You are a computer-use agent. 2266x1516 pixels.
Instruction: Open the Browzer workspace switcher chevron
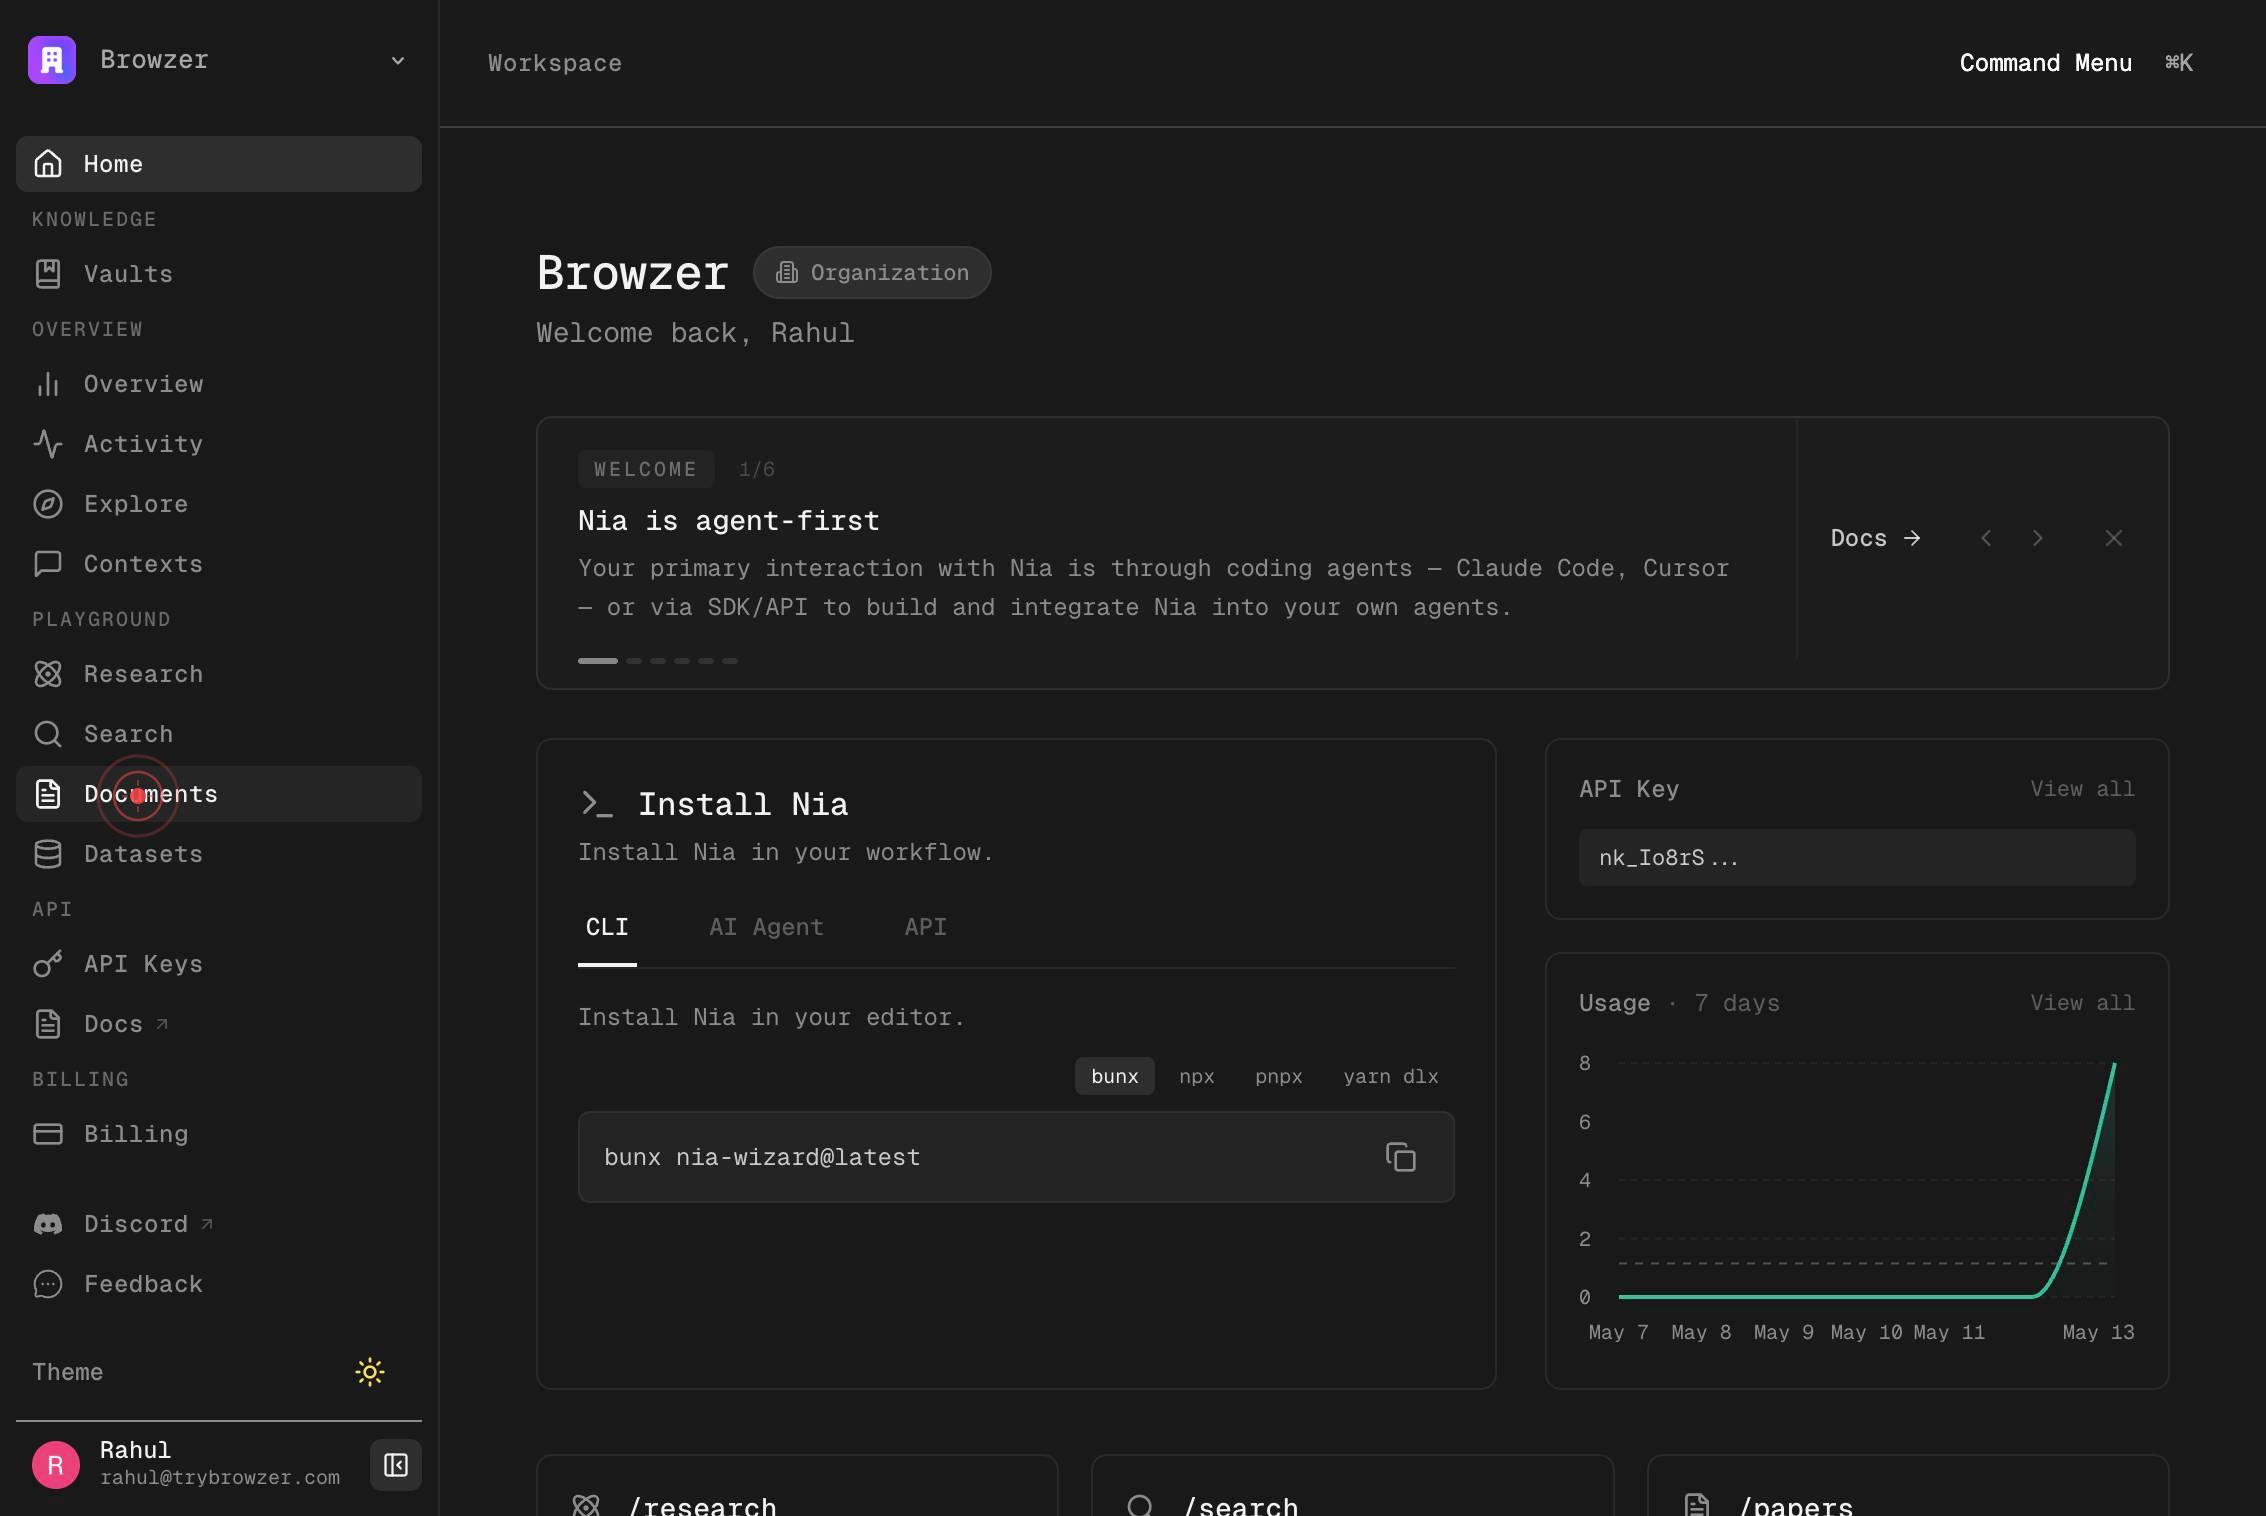pos(398,61)
